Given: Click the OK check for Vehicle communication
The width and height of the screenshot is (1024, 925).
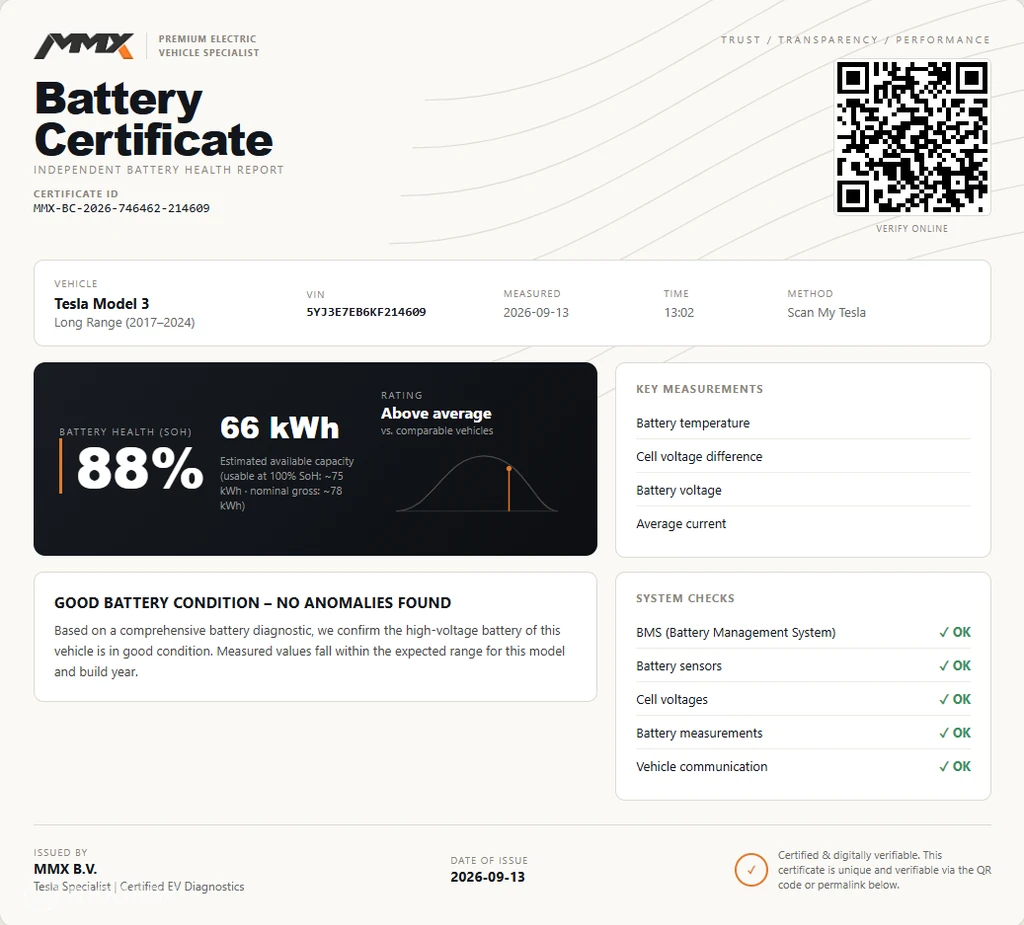Looking at the screenshot, I should [x=955, y=766].
